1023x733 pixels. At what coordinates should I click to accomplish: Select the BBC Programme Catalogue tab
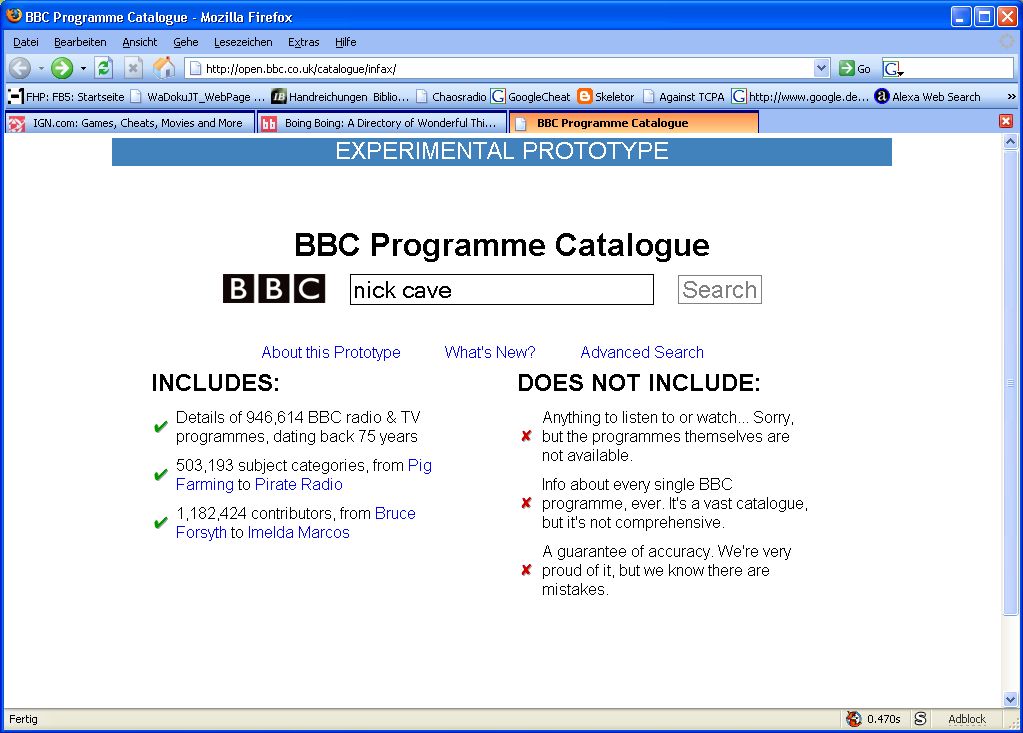pyautogui.click(x=634, y=123)
